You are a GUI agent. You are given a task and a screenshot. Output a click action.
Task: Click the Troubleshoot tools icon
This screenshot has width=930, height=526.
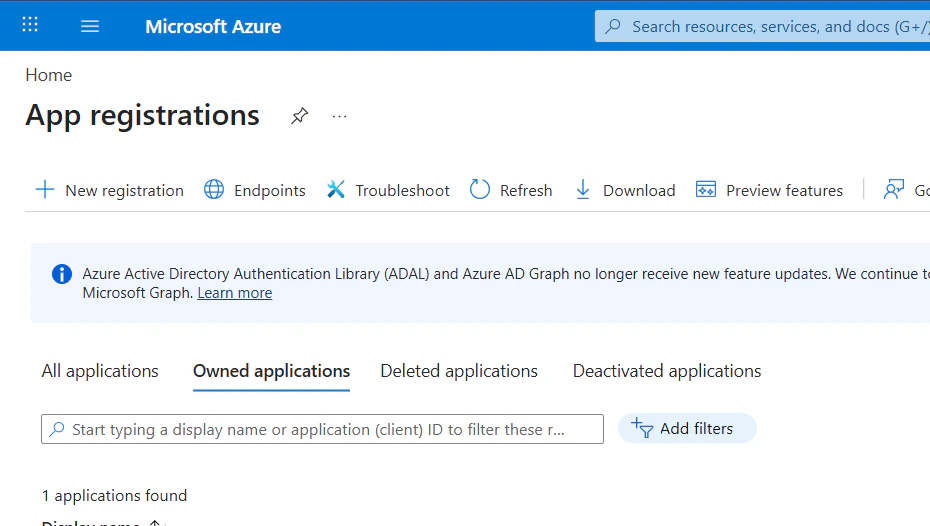point(336,190)
